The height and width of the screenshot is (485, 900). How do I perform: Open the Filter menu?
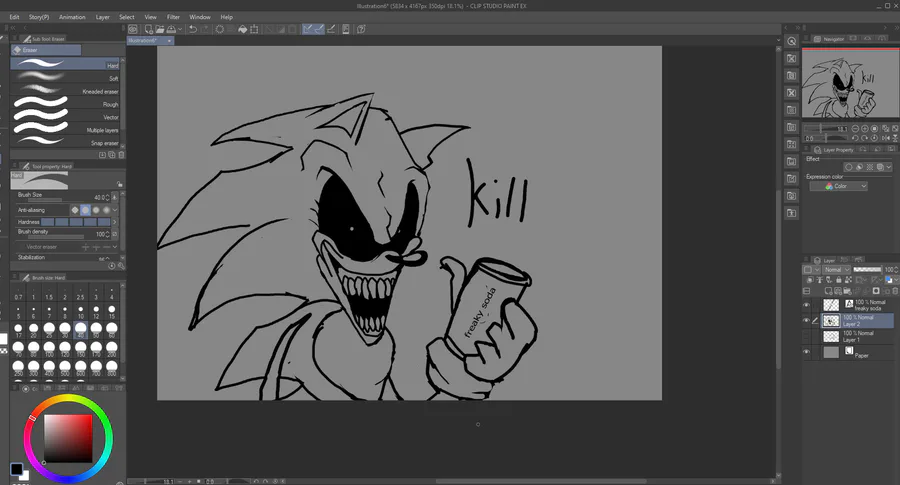[x=173, y=17]
